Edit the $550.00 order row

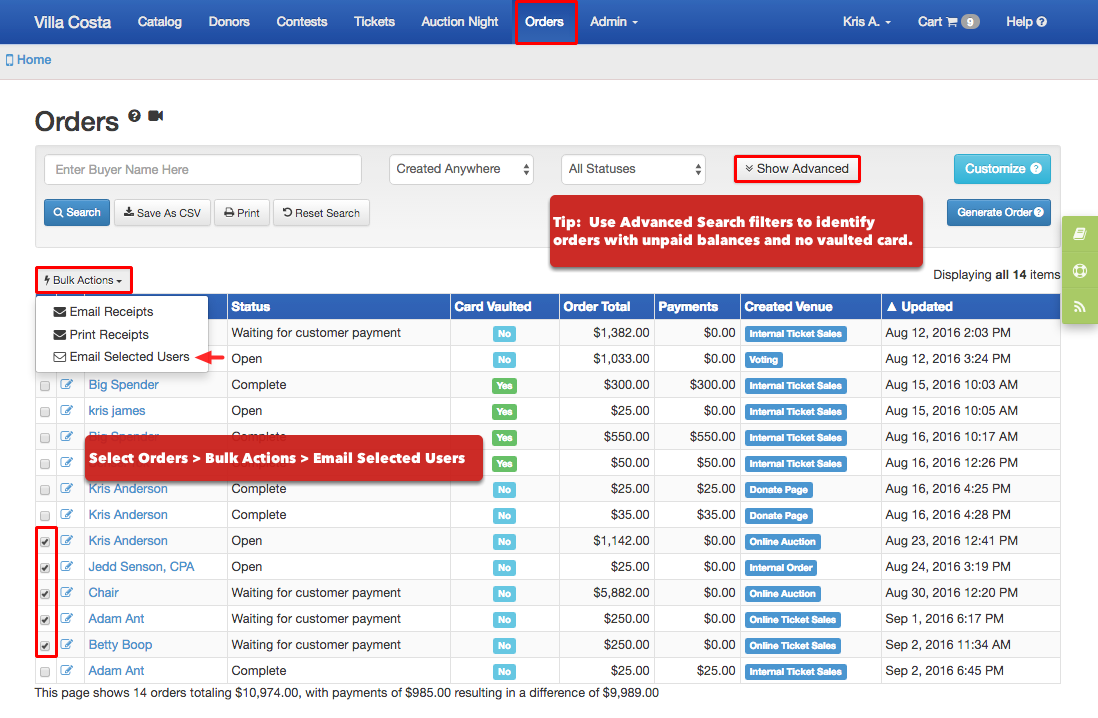[67, 437]
